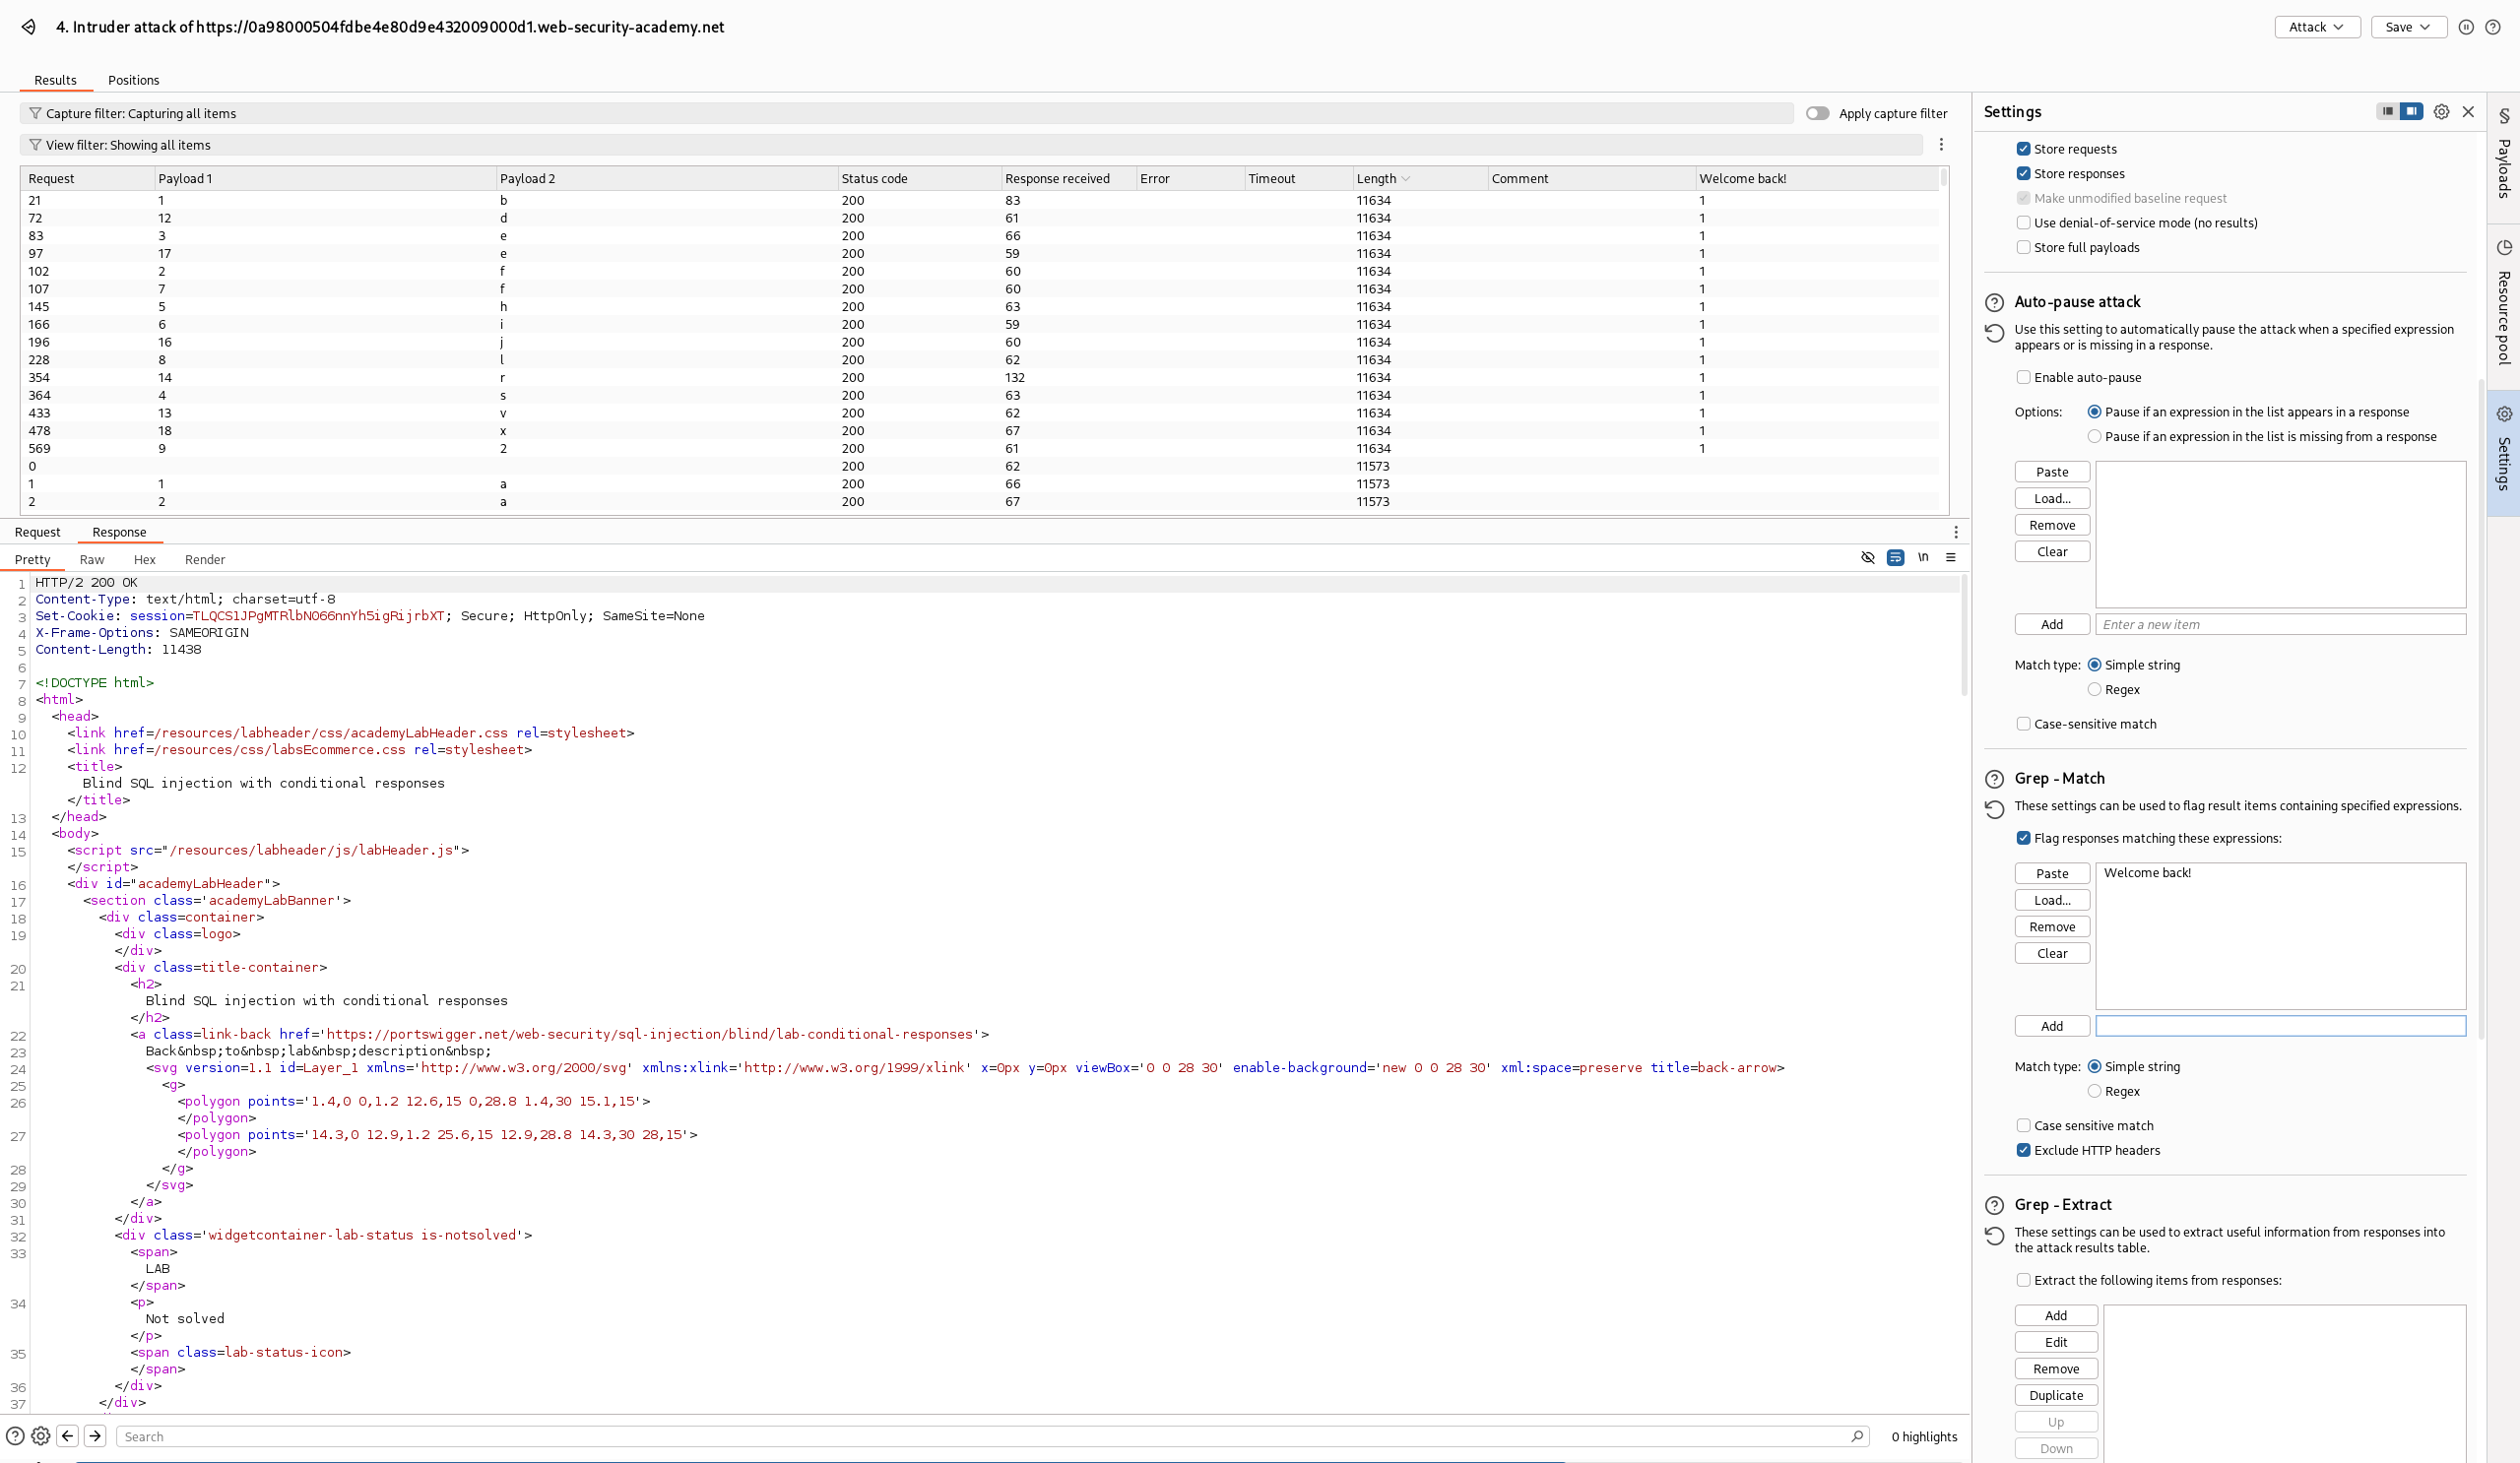This screenshot has height=1463, width=2520.
Task: Select the Welcome back! expression in list
Action: (2147, 873)
